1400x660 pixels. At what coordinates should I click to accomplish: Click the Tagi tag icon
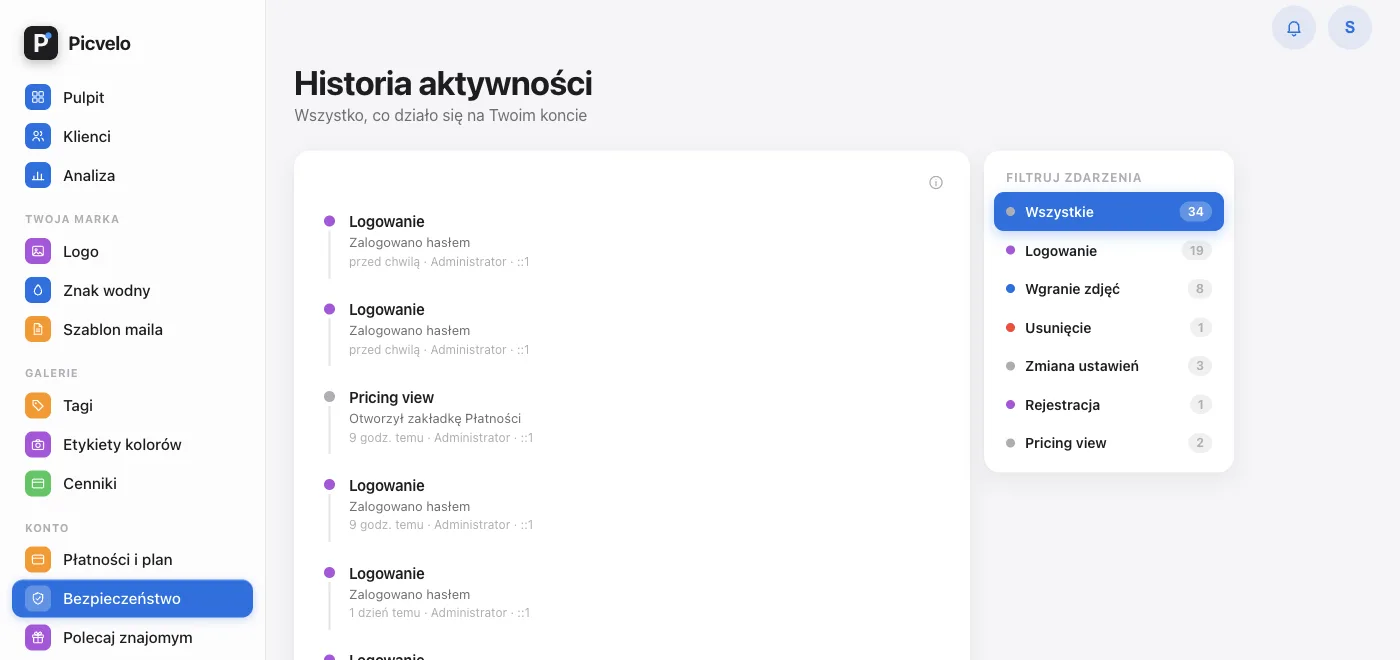[x=38, y=405]
